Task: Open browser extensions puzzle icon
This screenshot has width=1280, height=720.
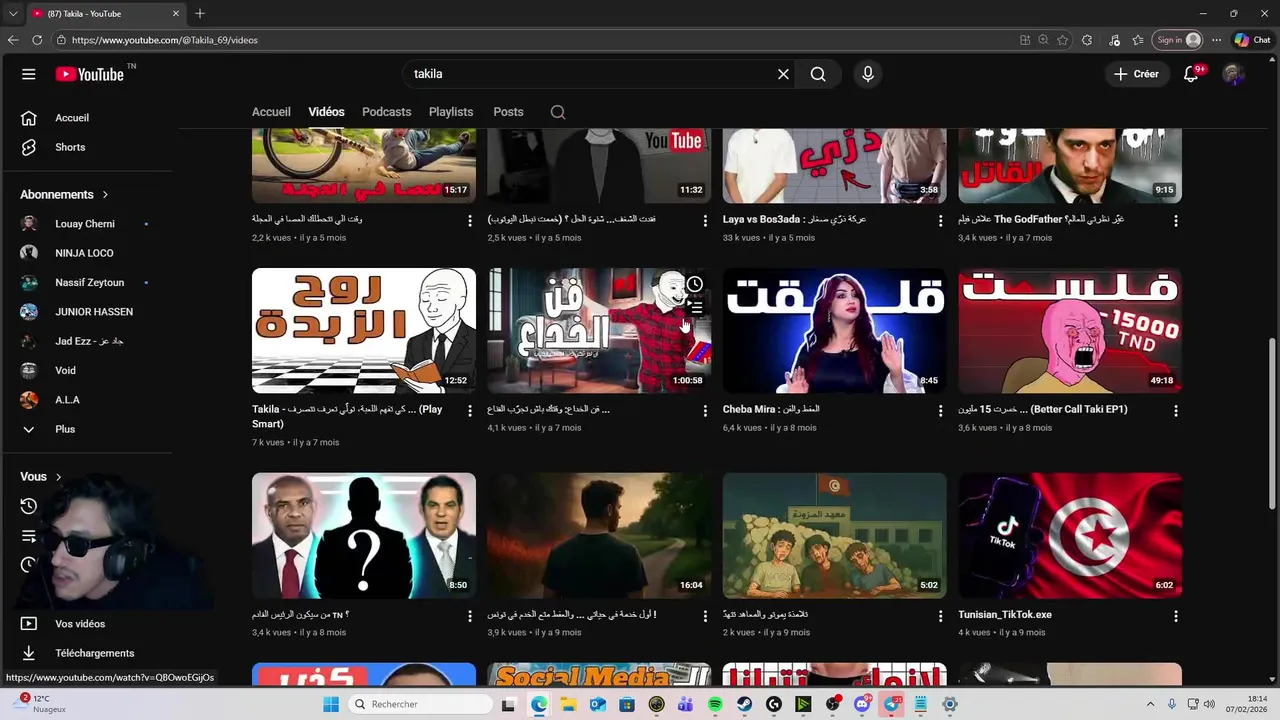Action: (1087, 40)
